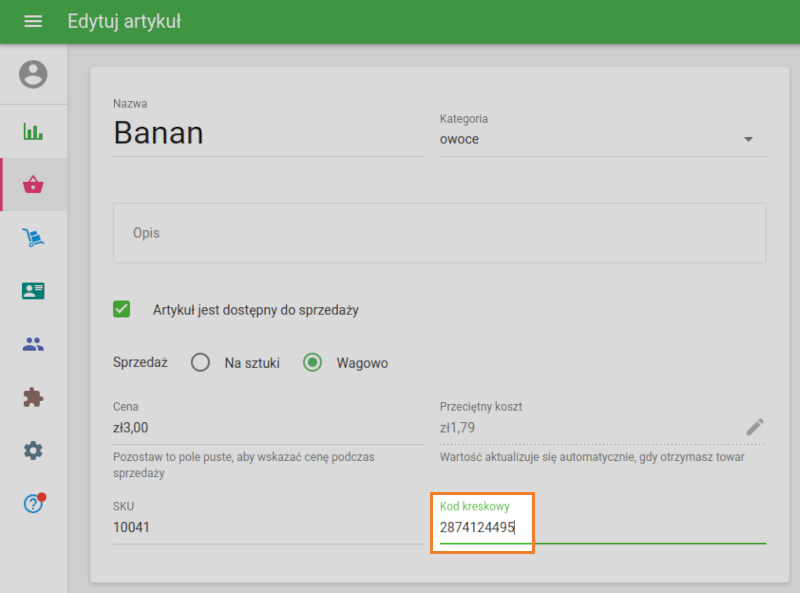Open the settings gear icon
The width and height of the screenshot is (800, 593).
pos(33,451)
